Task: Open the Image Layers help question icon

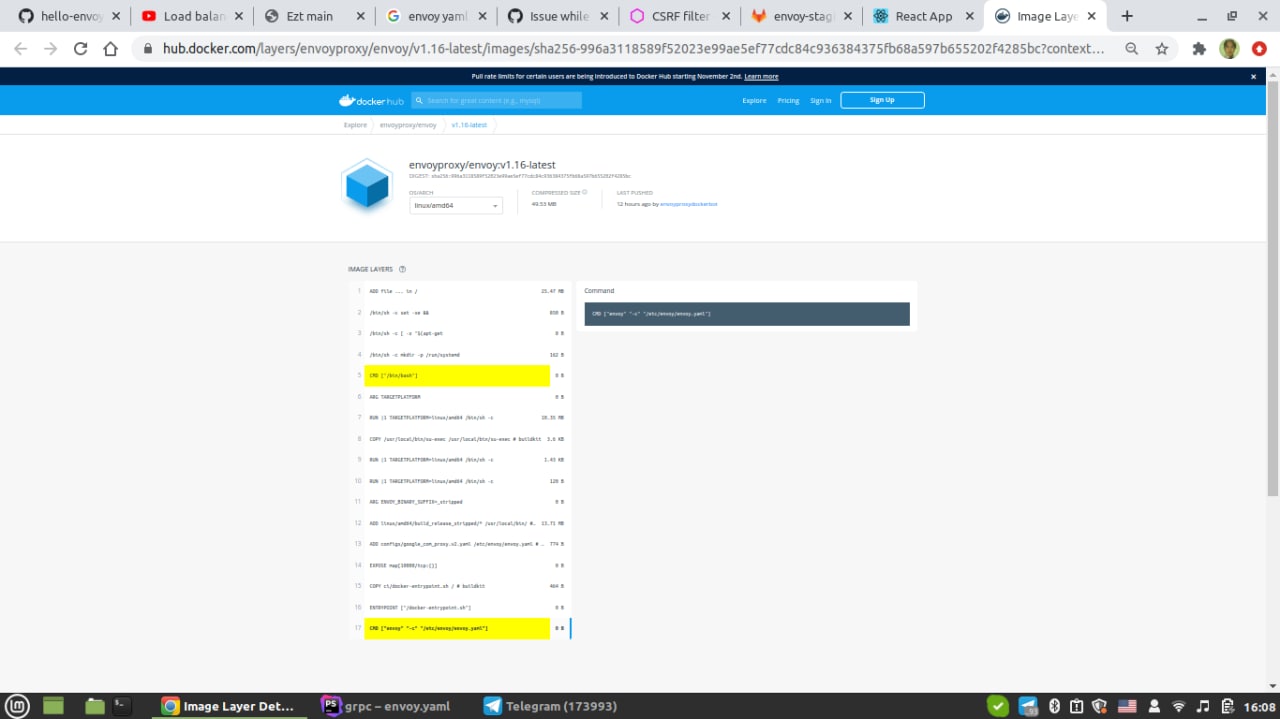Action: [402, 269]
